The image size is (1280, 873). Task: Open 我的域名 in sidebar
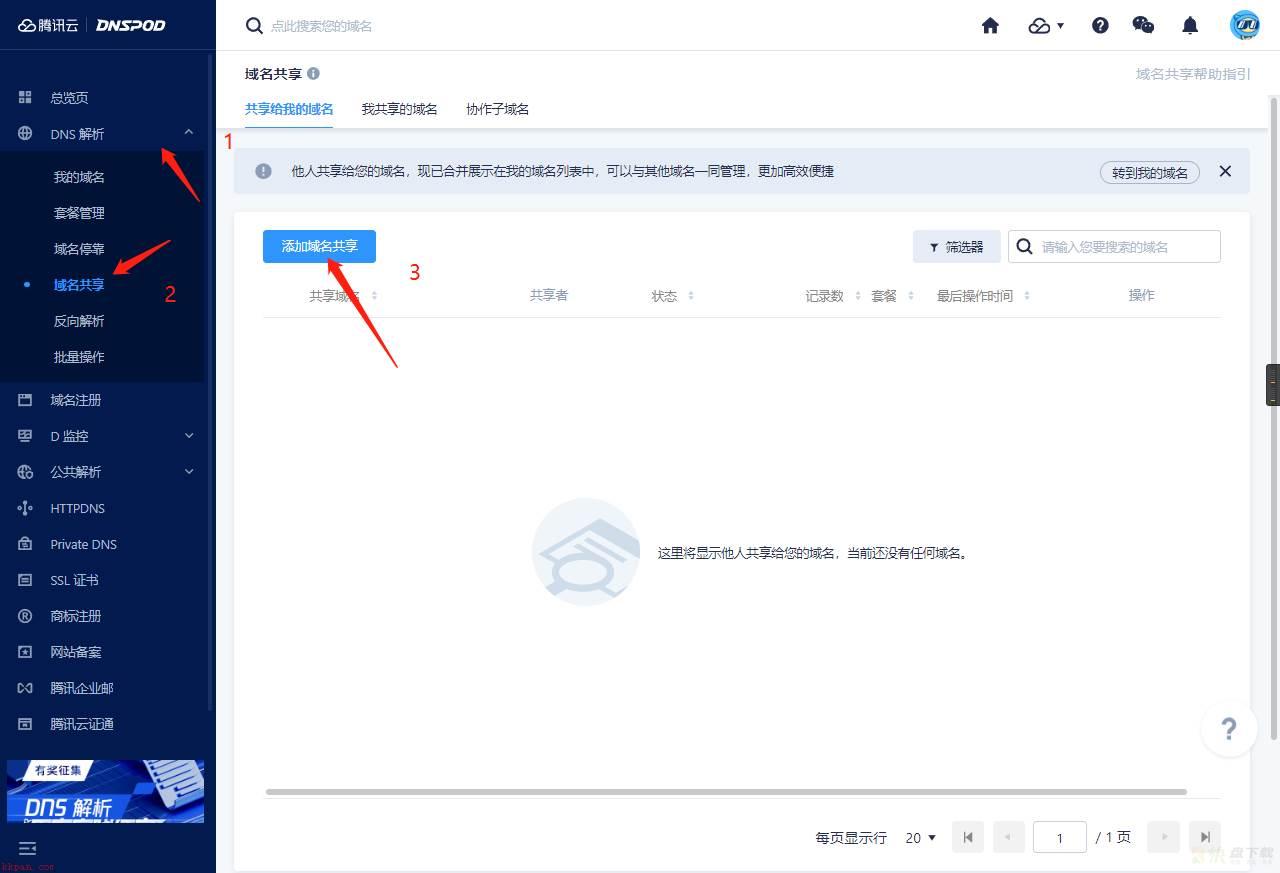[x=79, y=177]
